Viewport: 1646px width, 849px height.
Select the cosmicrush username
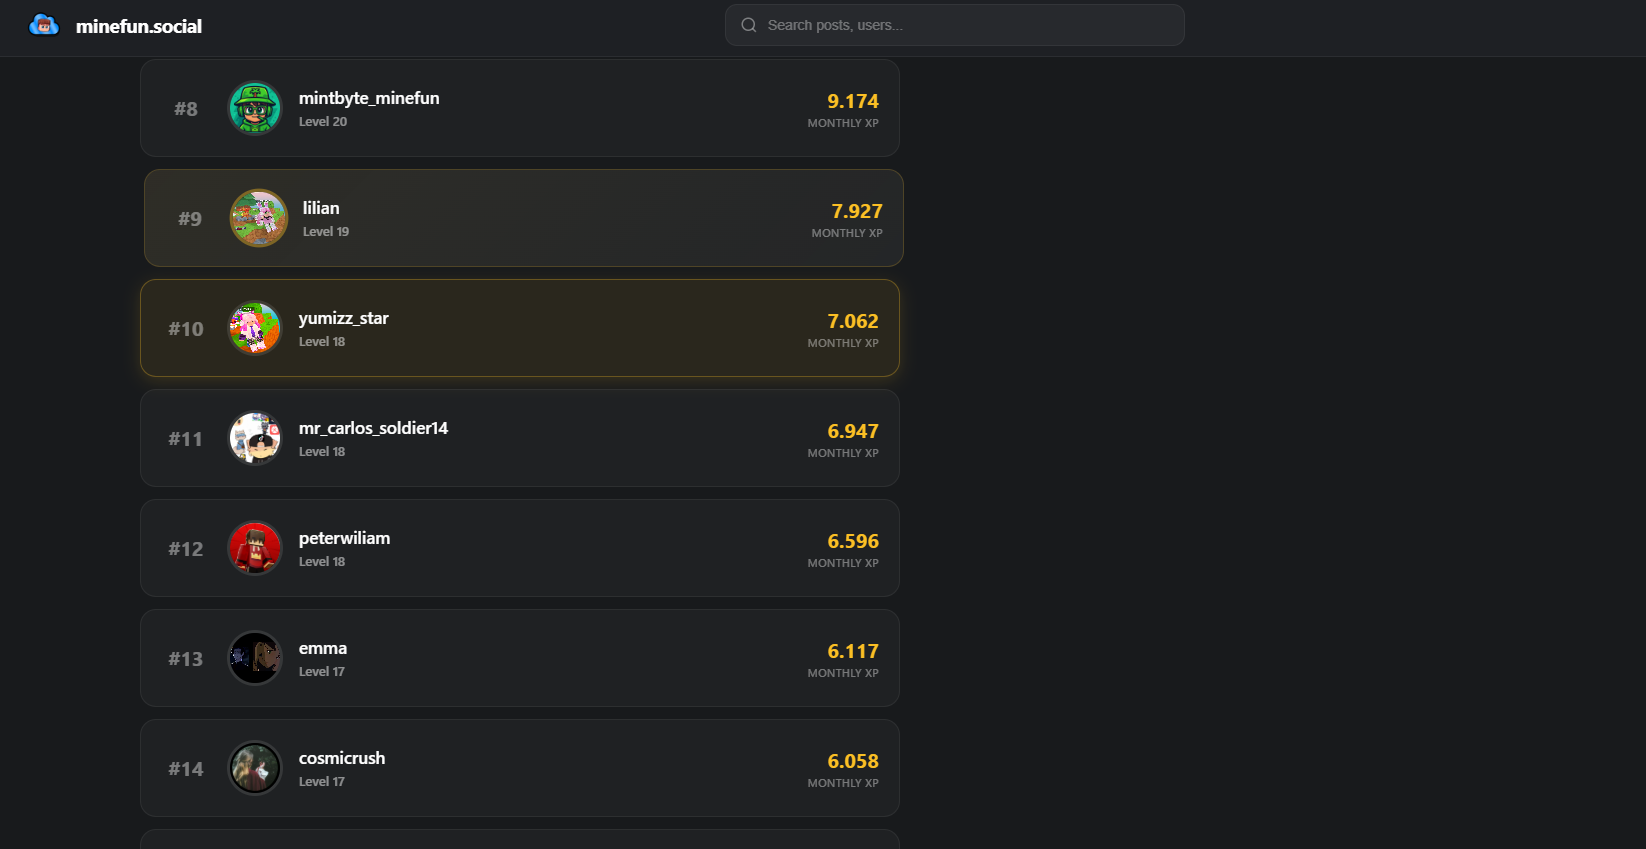click(342, 758)
